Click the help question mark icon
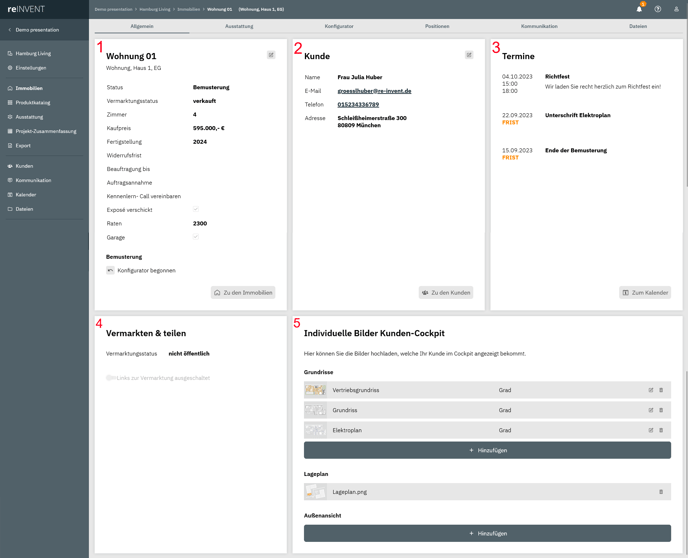The width and height of the screenshot is (688, 558). tap(658, 9)
